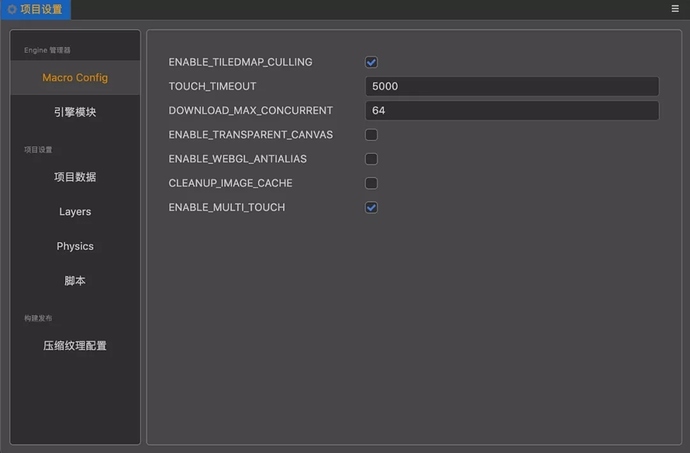Screen dimensions: 690x453
Task: Uncheck ENABLE_MULTI_TOUCH checkbox
Action: click(x=371, y=207)
